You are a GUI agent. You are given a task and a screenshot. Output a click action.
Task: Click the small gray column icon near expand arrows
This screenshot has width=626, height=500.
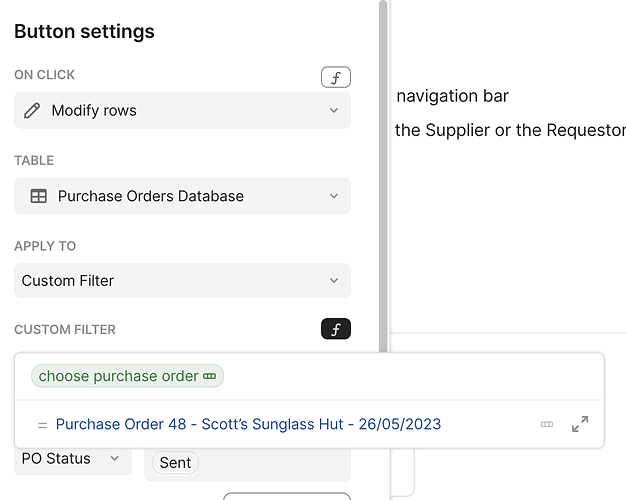coord(547,424)
